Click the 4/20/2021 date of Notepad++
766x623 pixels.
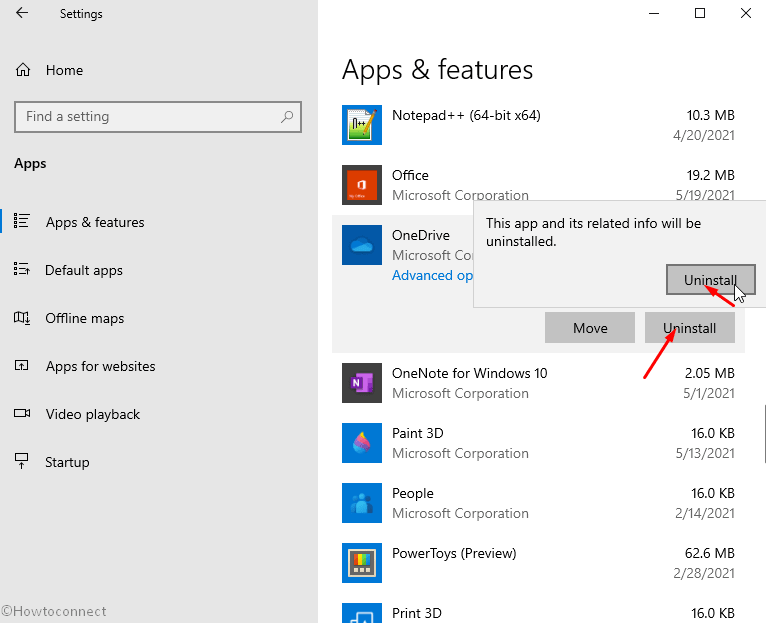pos(704,135)
